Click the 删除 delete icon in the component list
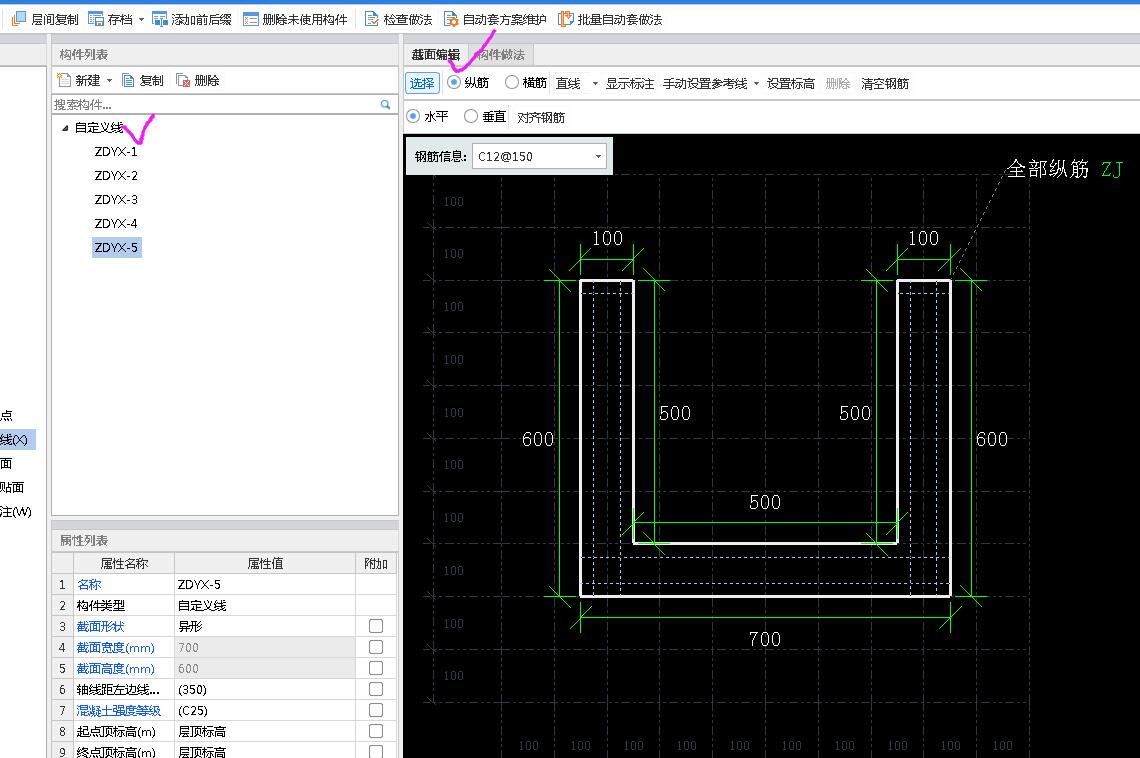This screenshot has width=1140, height=758. pos(183,80)
